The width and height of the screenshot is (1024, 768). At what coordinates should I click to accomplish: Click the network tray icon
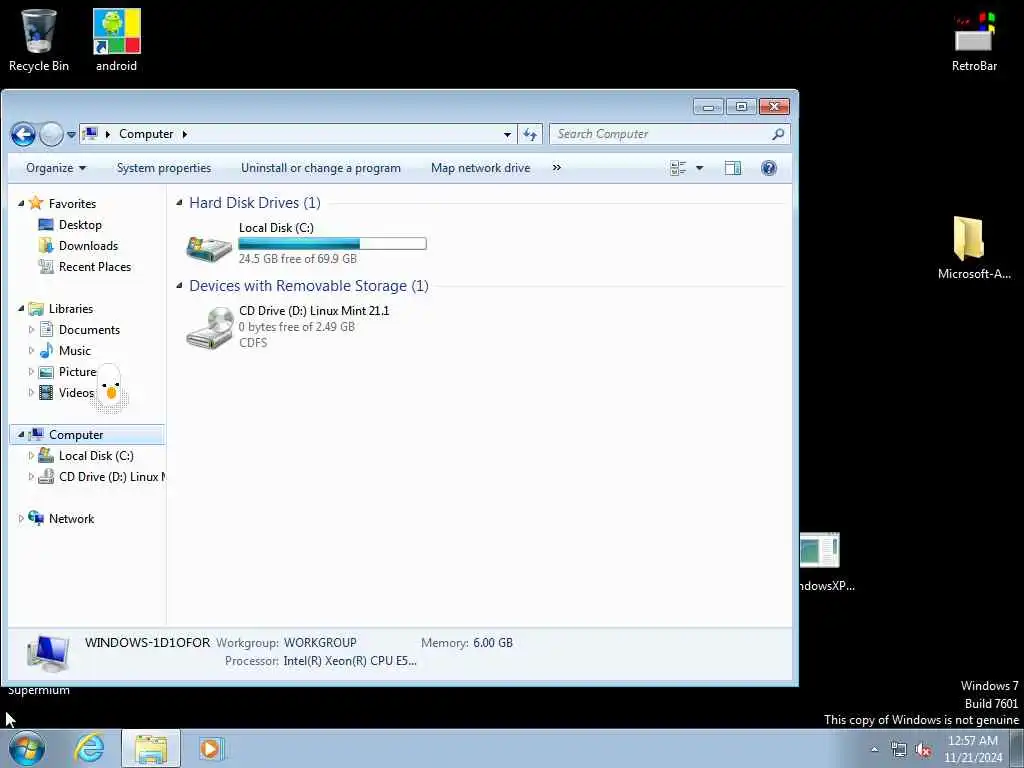point(899,750)
